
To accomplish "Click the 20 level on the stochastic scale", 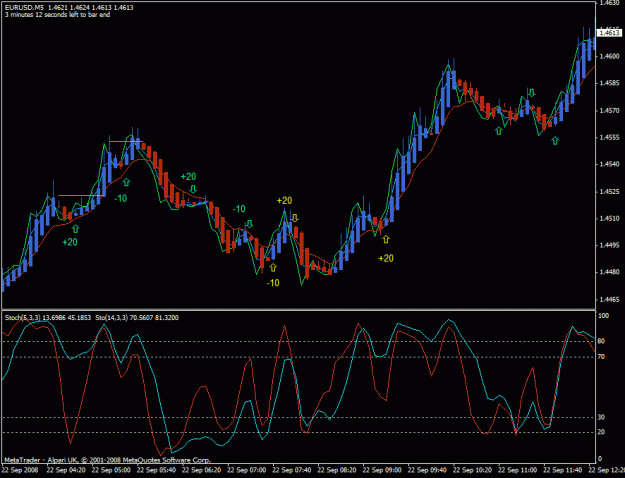I will (x=601, y=432).
